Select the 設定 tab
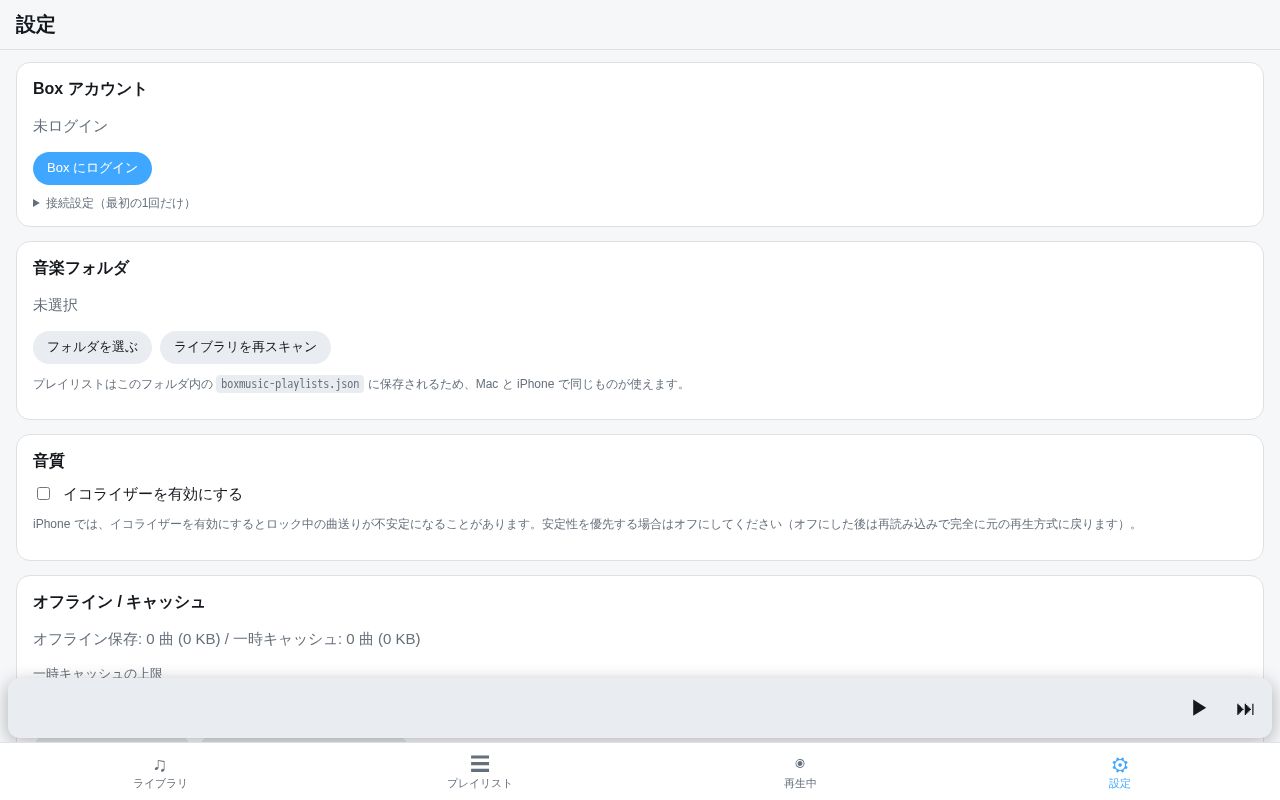The image size is (1280, 800). (1120, 772)
